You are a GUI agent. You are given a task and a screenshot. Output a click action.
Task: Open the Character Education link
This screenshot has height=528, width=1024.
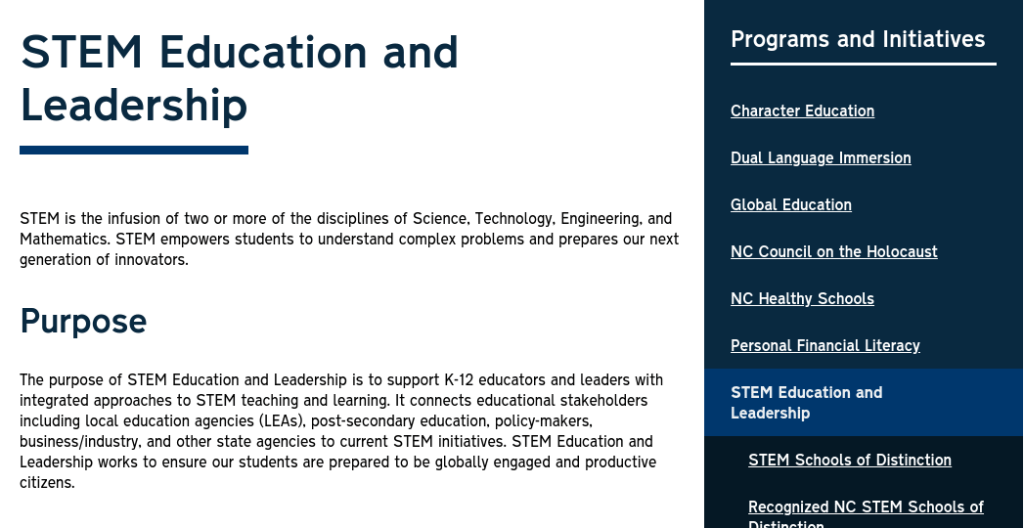coord(802,111)
